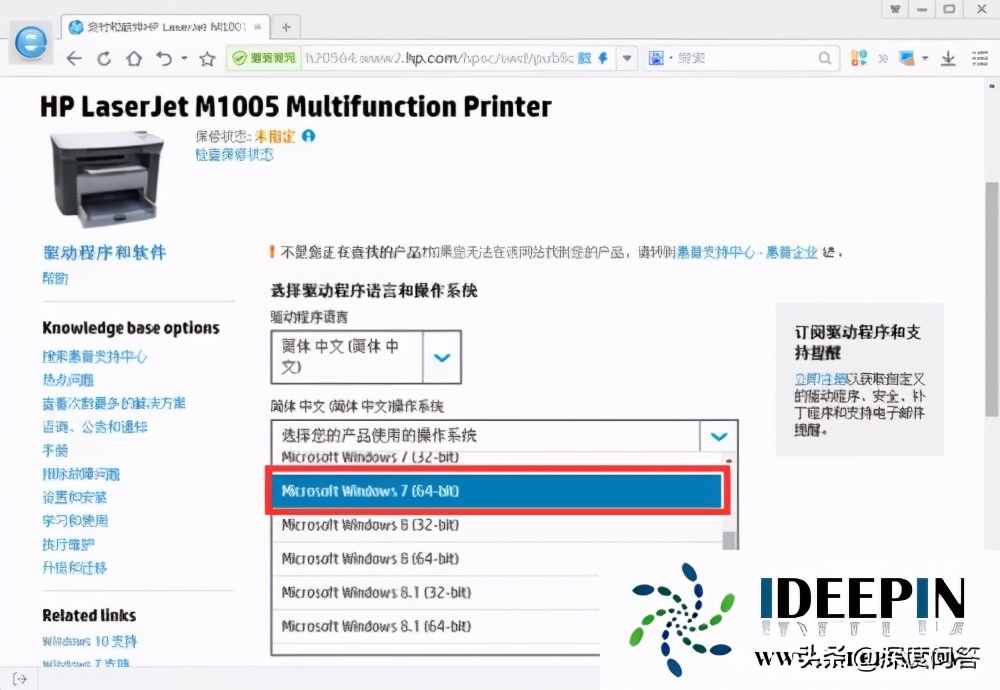This screenshot has height=690, width=1000.
Task: Click the browser back arrow icon
Action: pyautogui.click(x=76, y=58)
